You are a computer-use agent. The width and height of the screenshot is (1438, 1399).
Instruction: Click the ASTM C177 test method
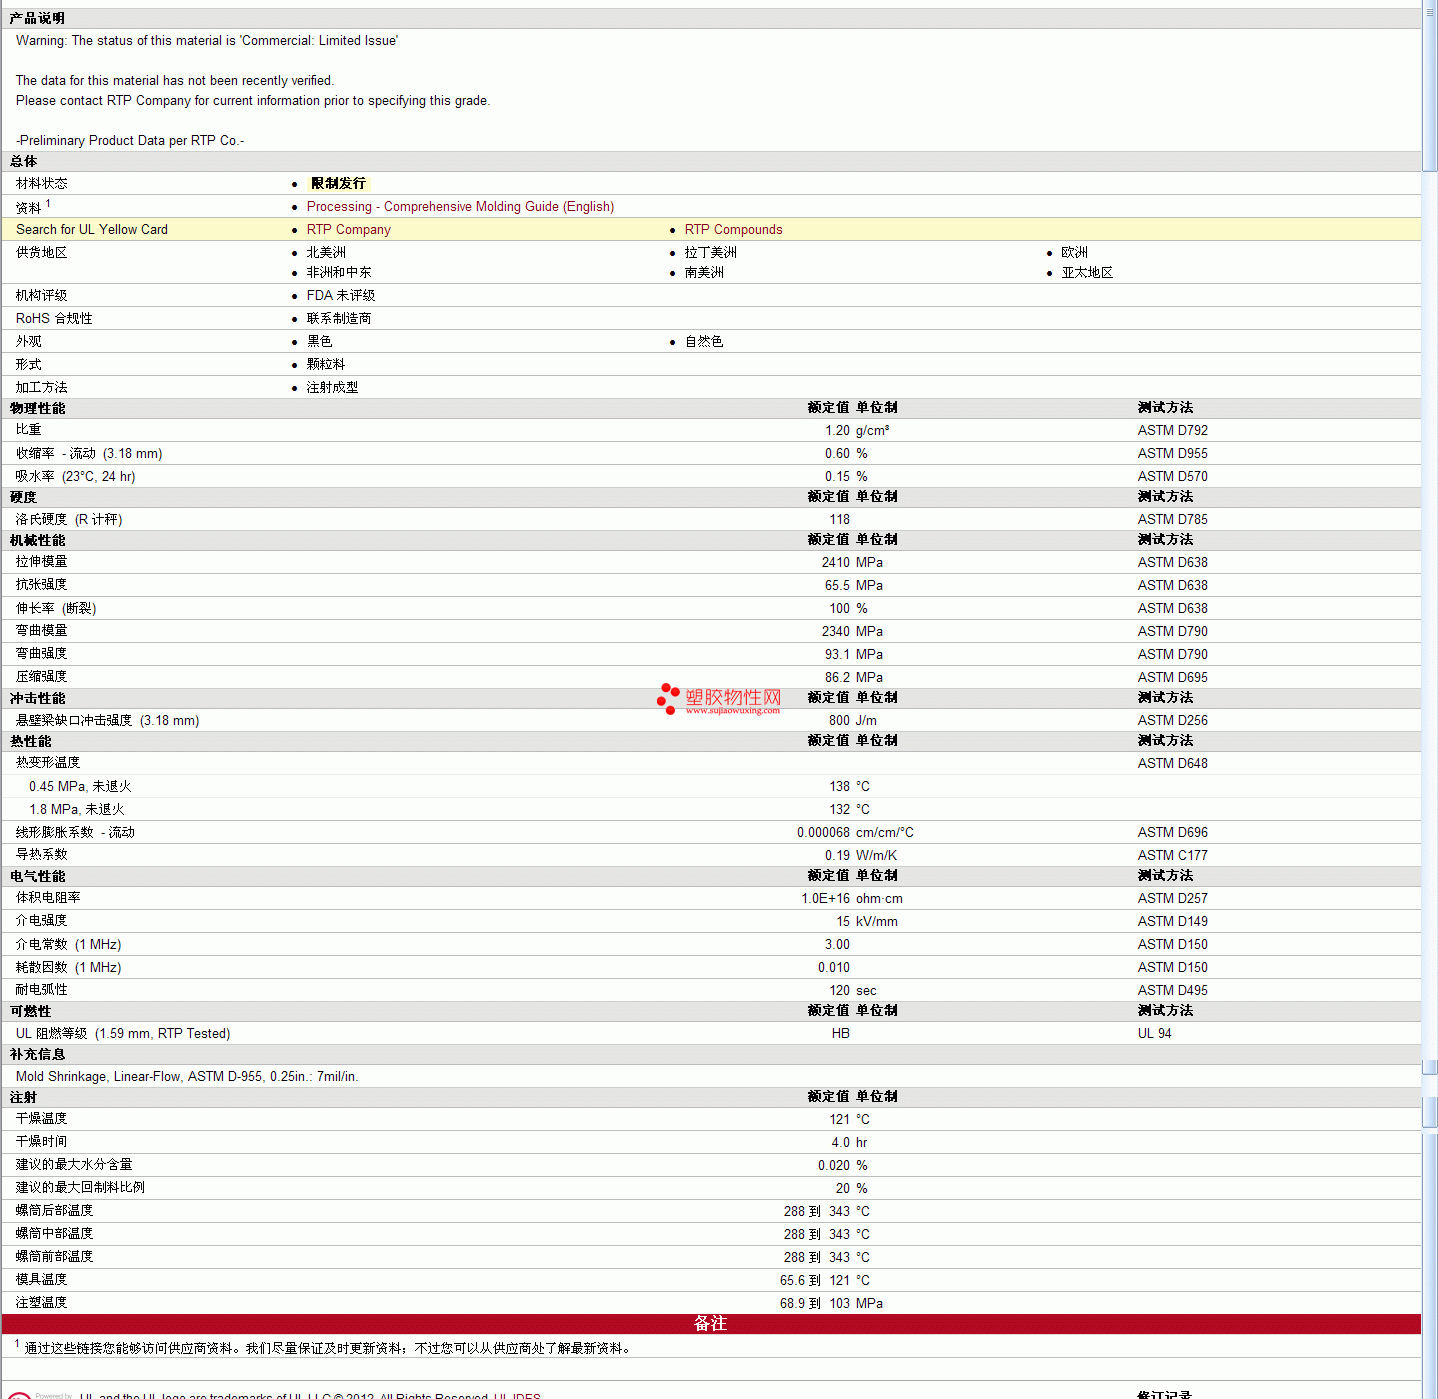pos(1173,856)
